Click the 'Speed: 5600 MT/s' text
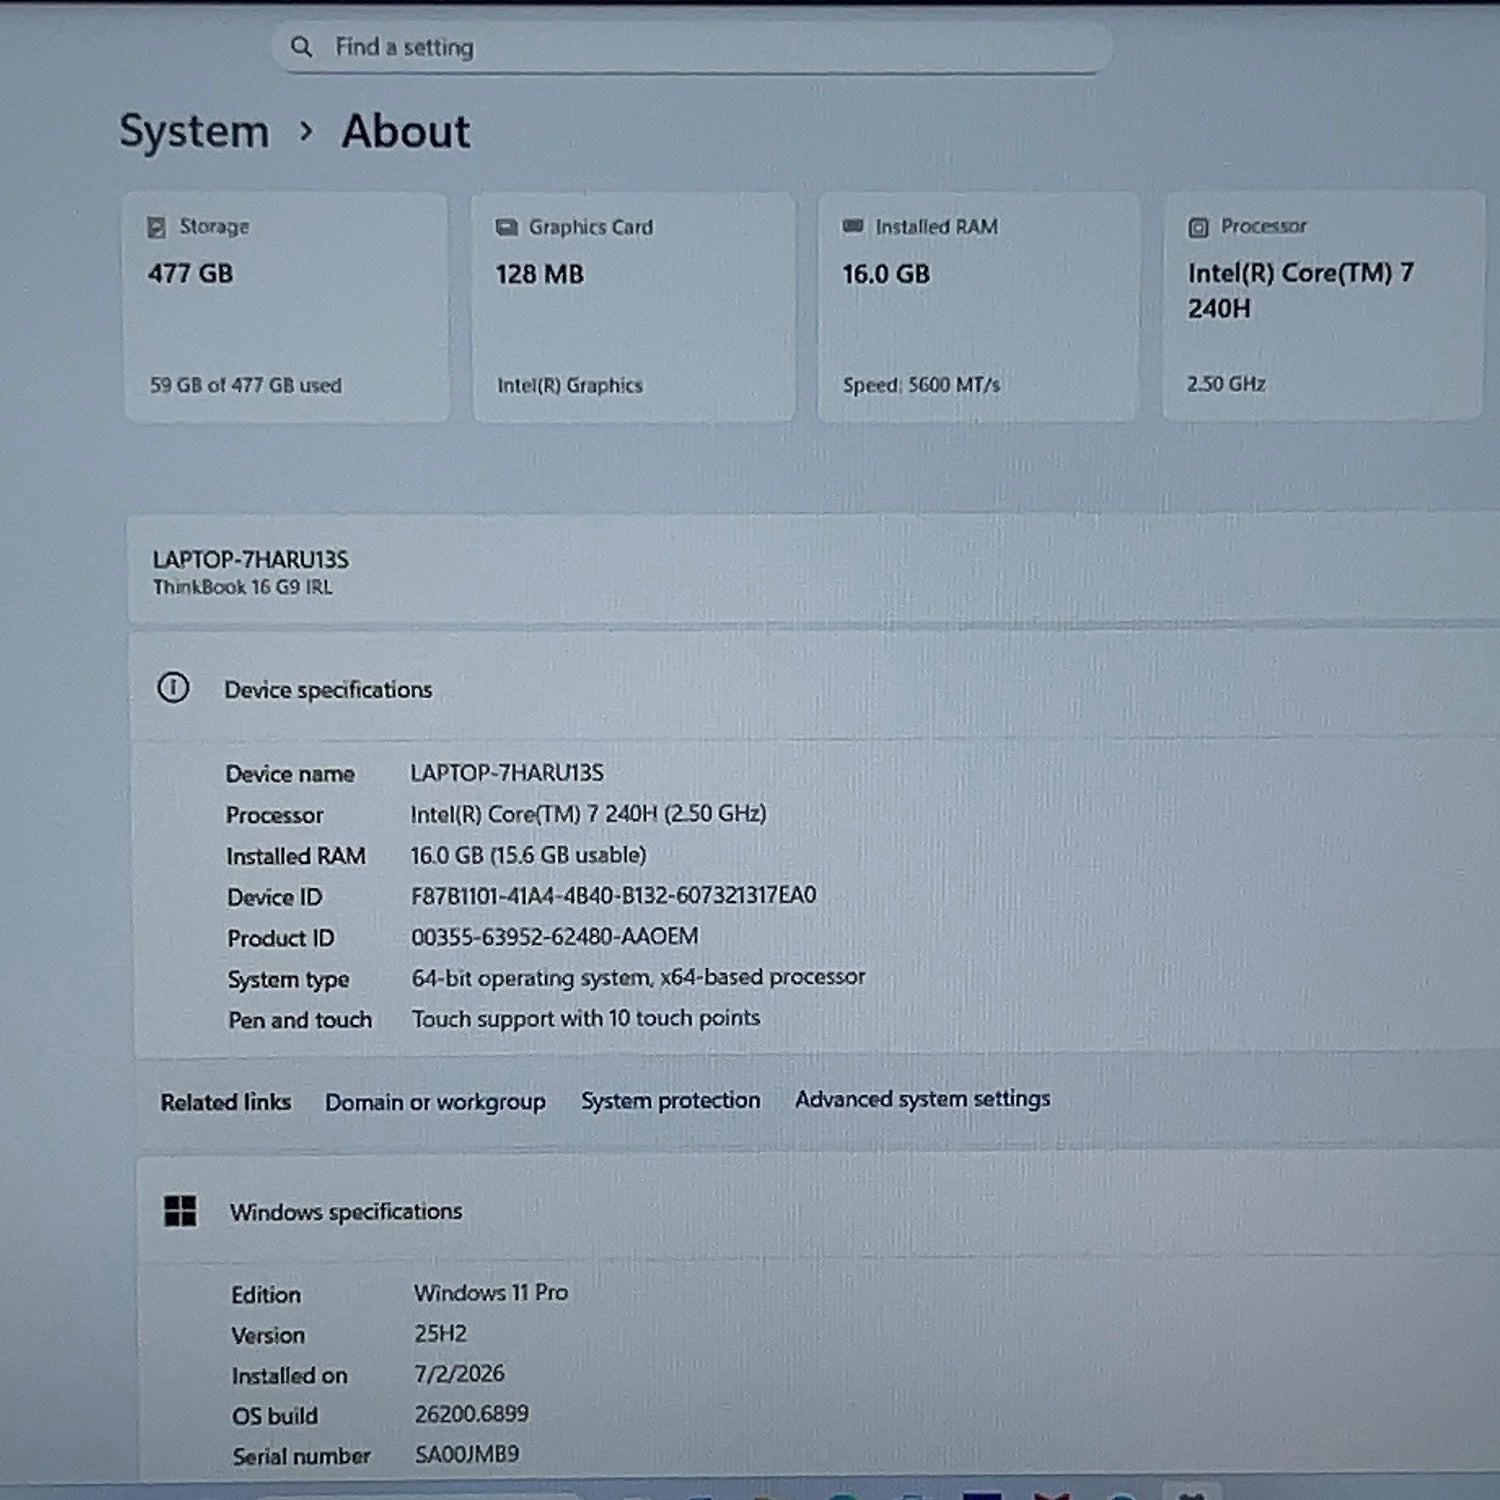 point(921,384)
